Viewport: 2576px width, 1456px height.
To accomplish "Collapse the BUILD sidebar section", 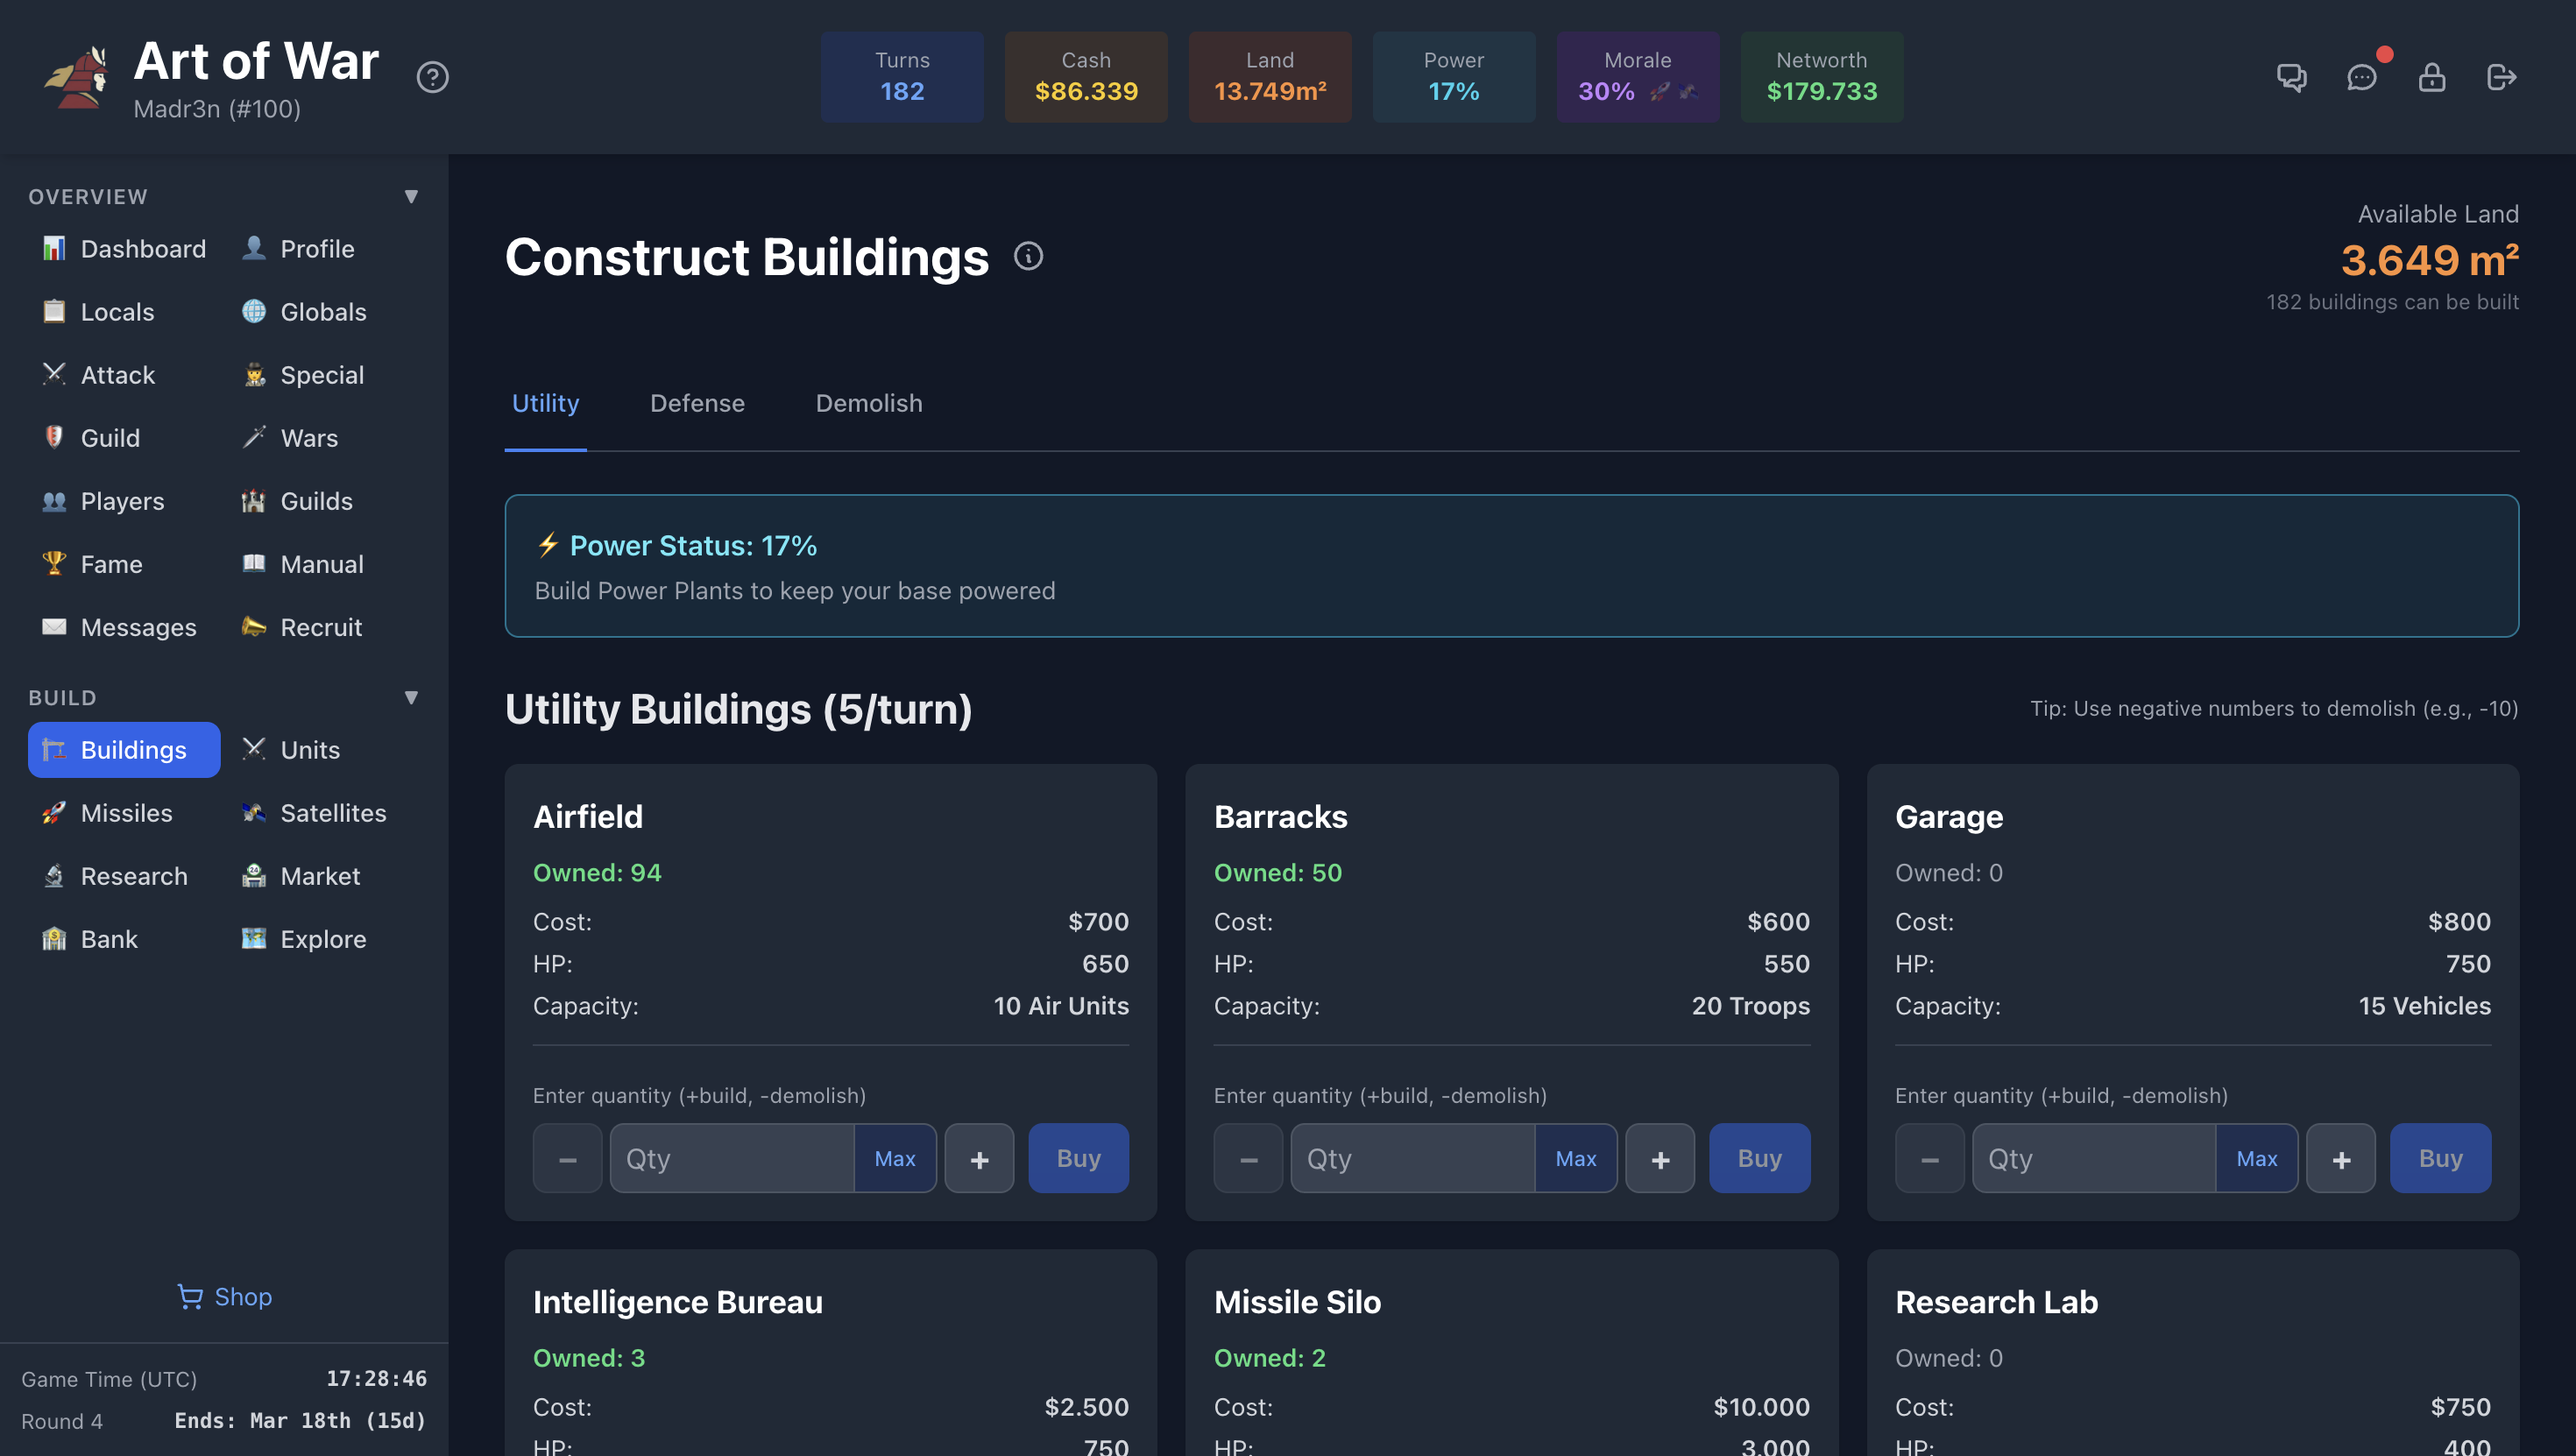I will [x=411, y=697].
